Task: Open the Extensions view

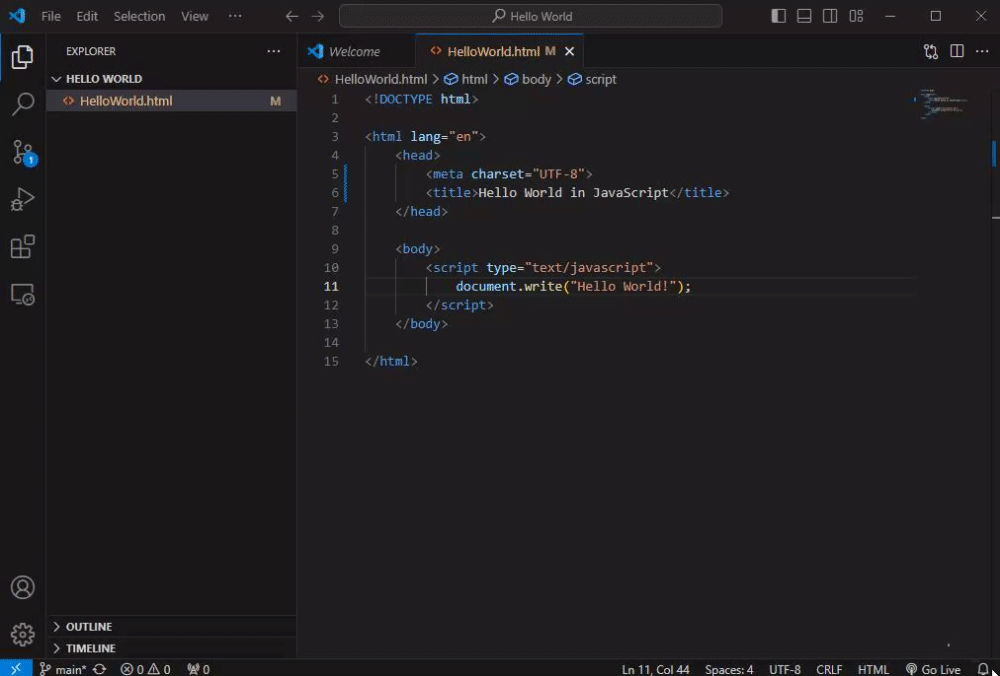Action: click(x=23, y=246)
